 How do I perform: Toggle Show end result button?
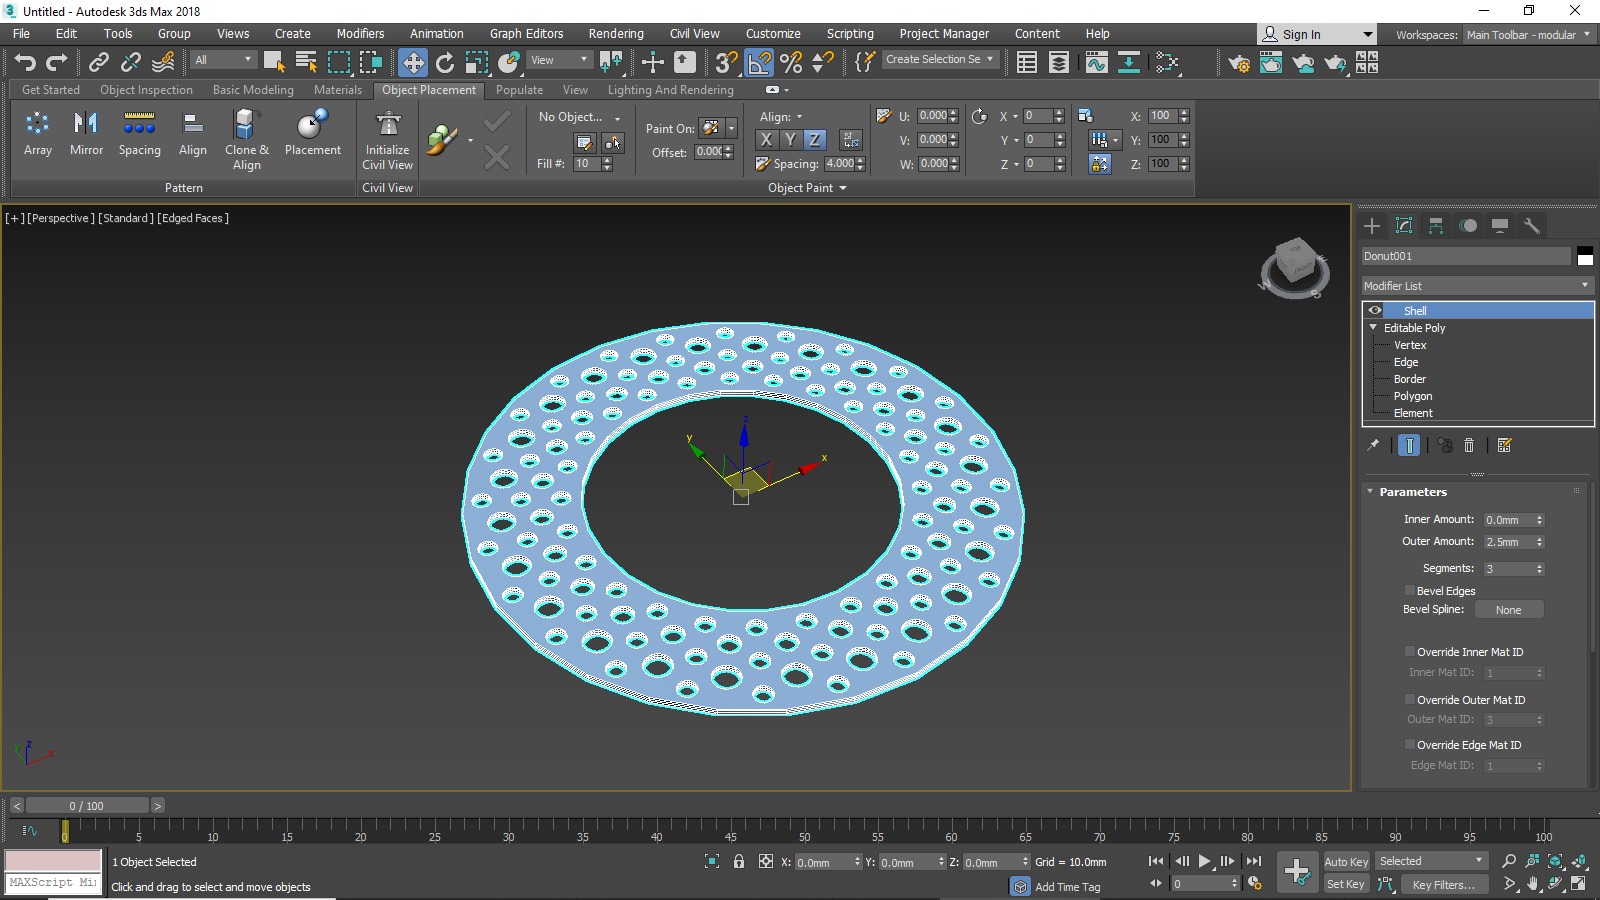coord(1409,445)
